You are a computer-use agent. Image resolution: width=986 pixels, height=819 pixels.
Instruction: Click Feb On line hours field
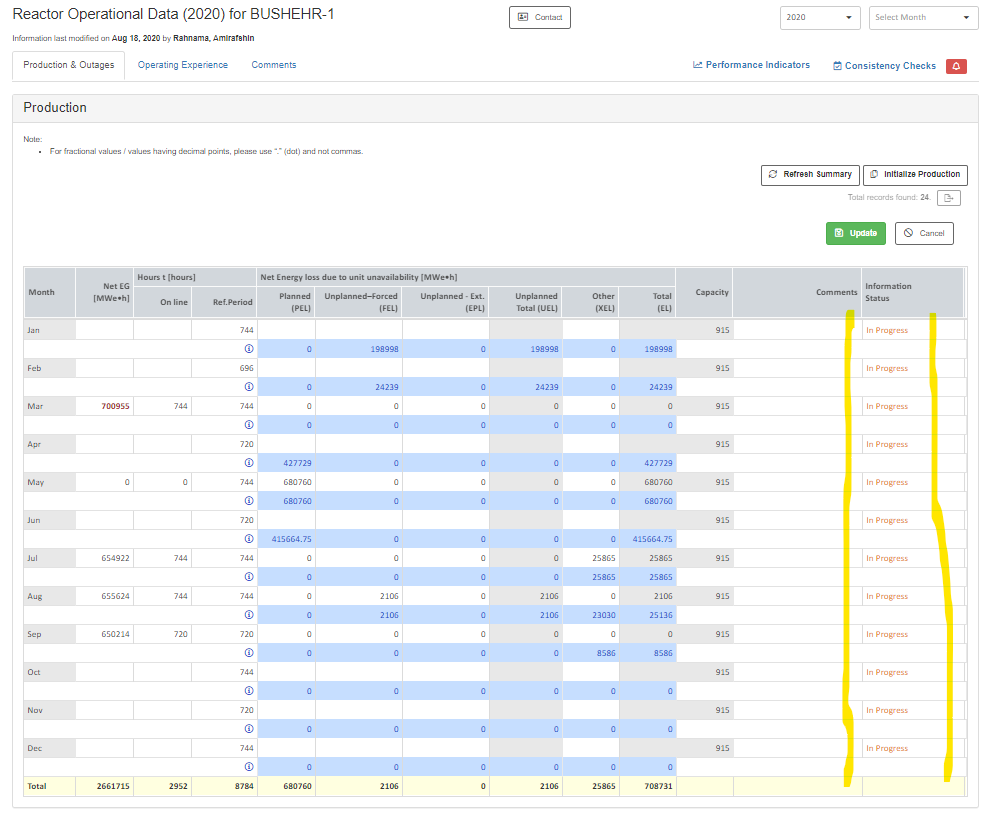click(162, 368)
